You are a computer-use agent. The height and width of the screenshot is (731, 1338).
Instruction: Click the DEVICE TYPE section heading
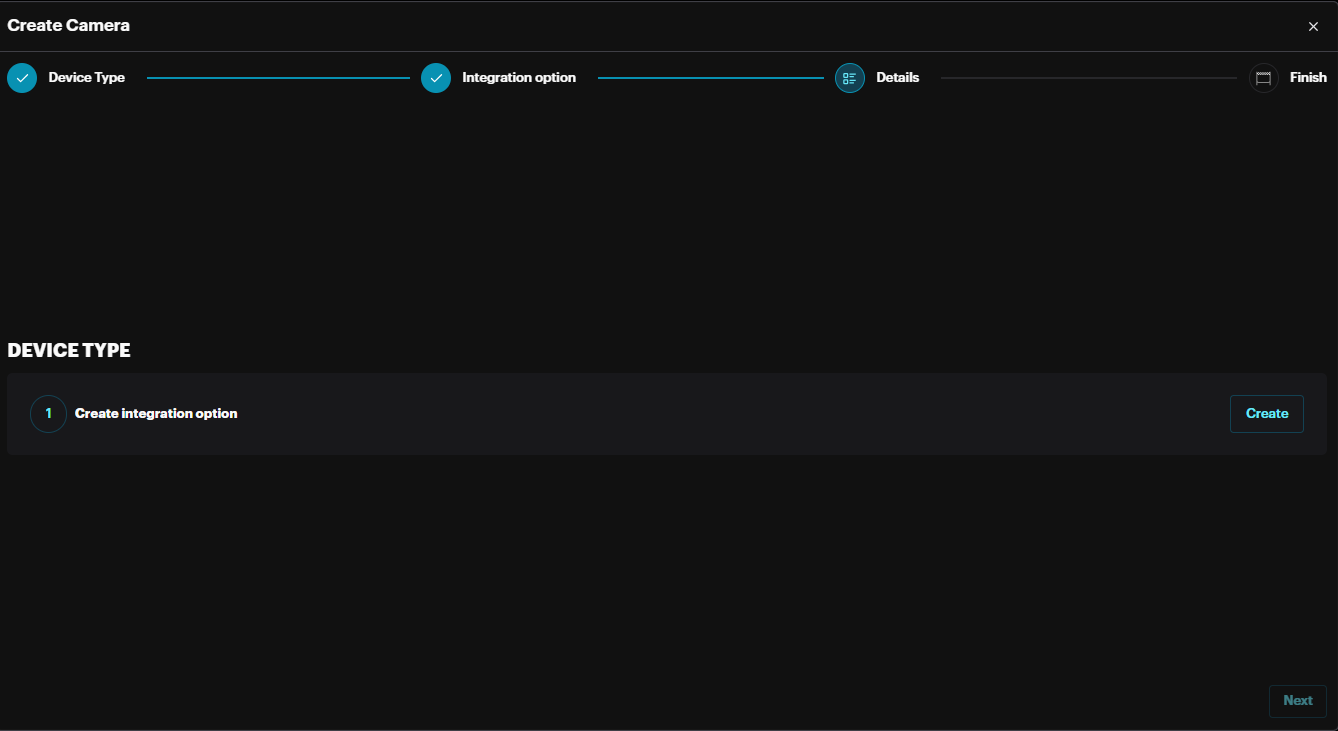pos(69,350)
